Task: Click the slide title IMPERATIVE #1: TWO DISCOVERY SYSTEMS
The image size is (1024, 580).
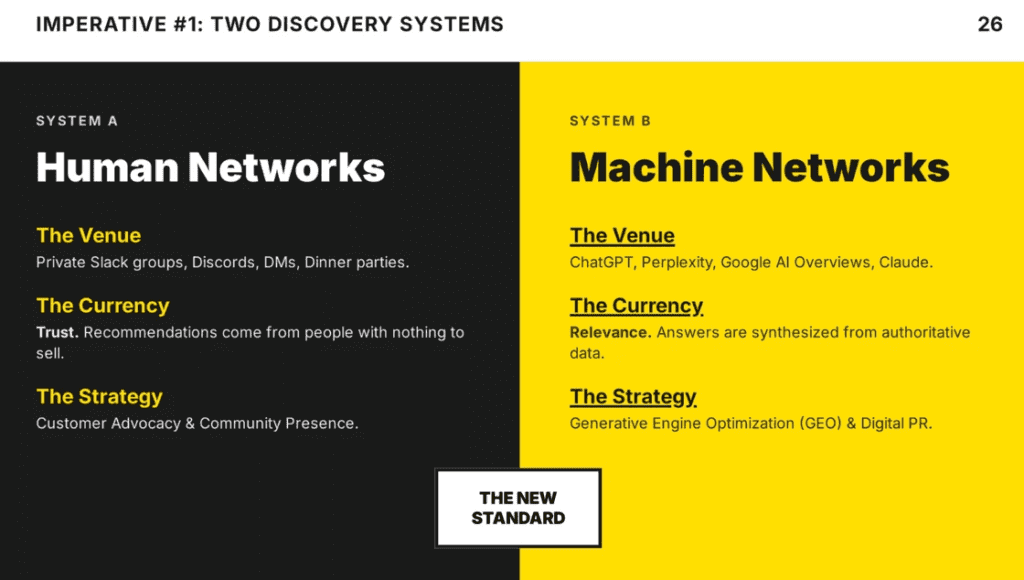Action: 270,24
